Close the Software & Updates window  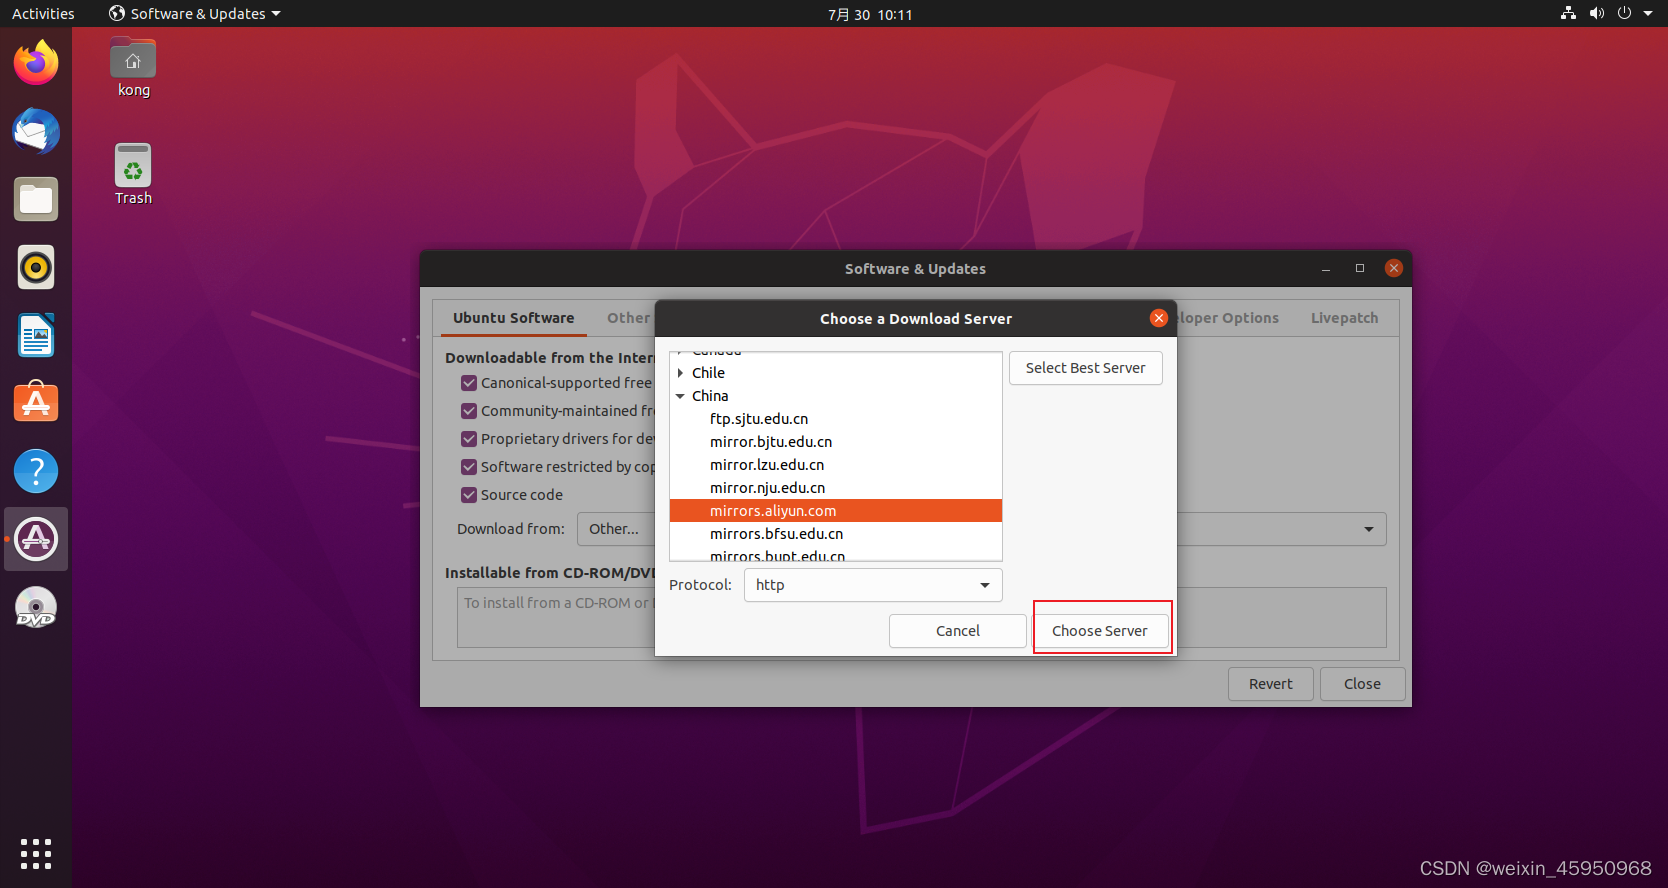pos(1394,268)
